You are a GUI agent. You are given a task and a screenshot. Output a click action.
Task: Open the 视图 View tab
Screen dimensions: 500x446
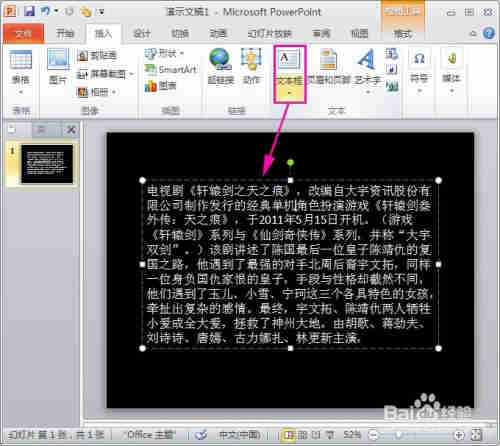point(359,34)
